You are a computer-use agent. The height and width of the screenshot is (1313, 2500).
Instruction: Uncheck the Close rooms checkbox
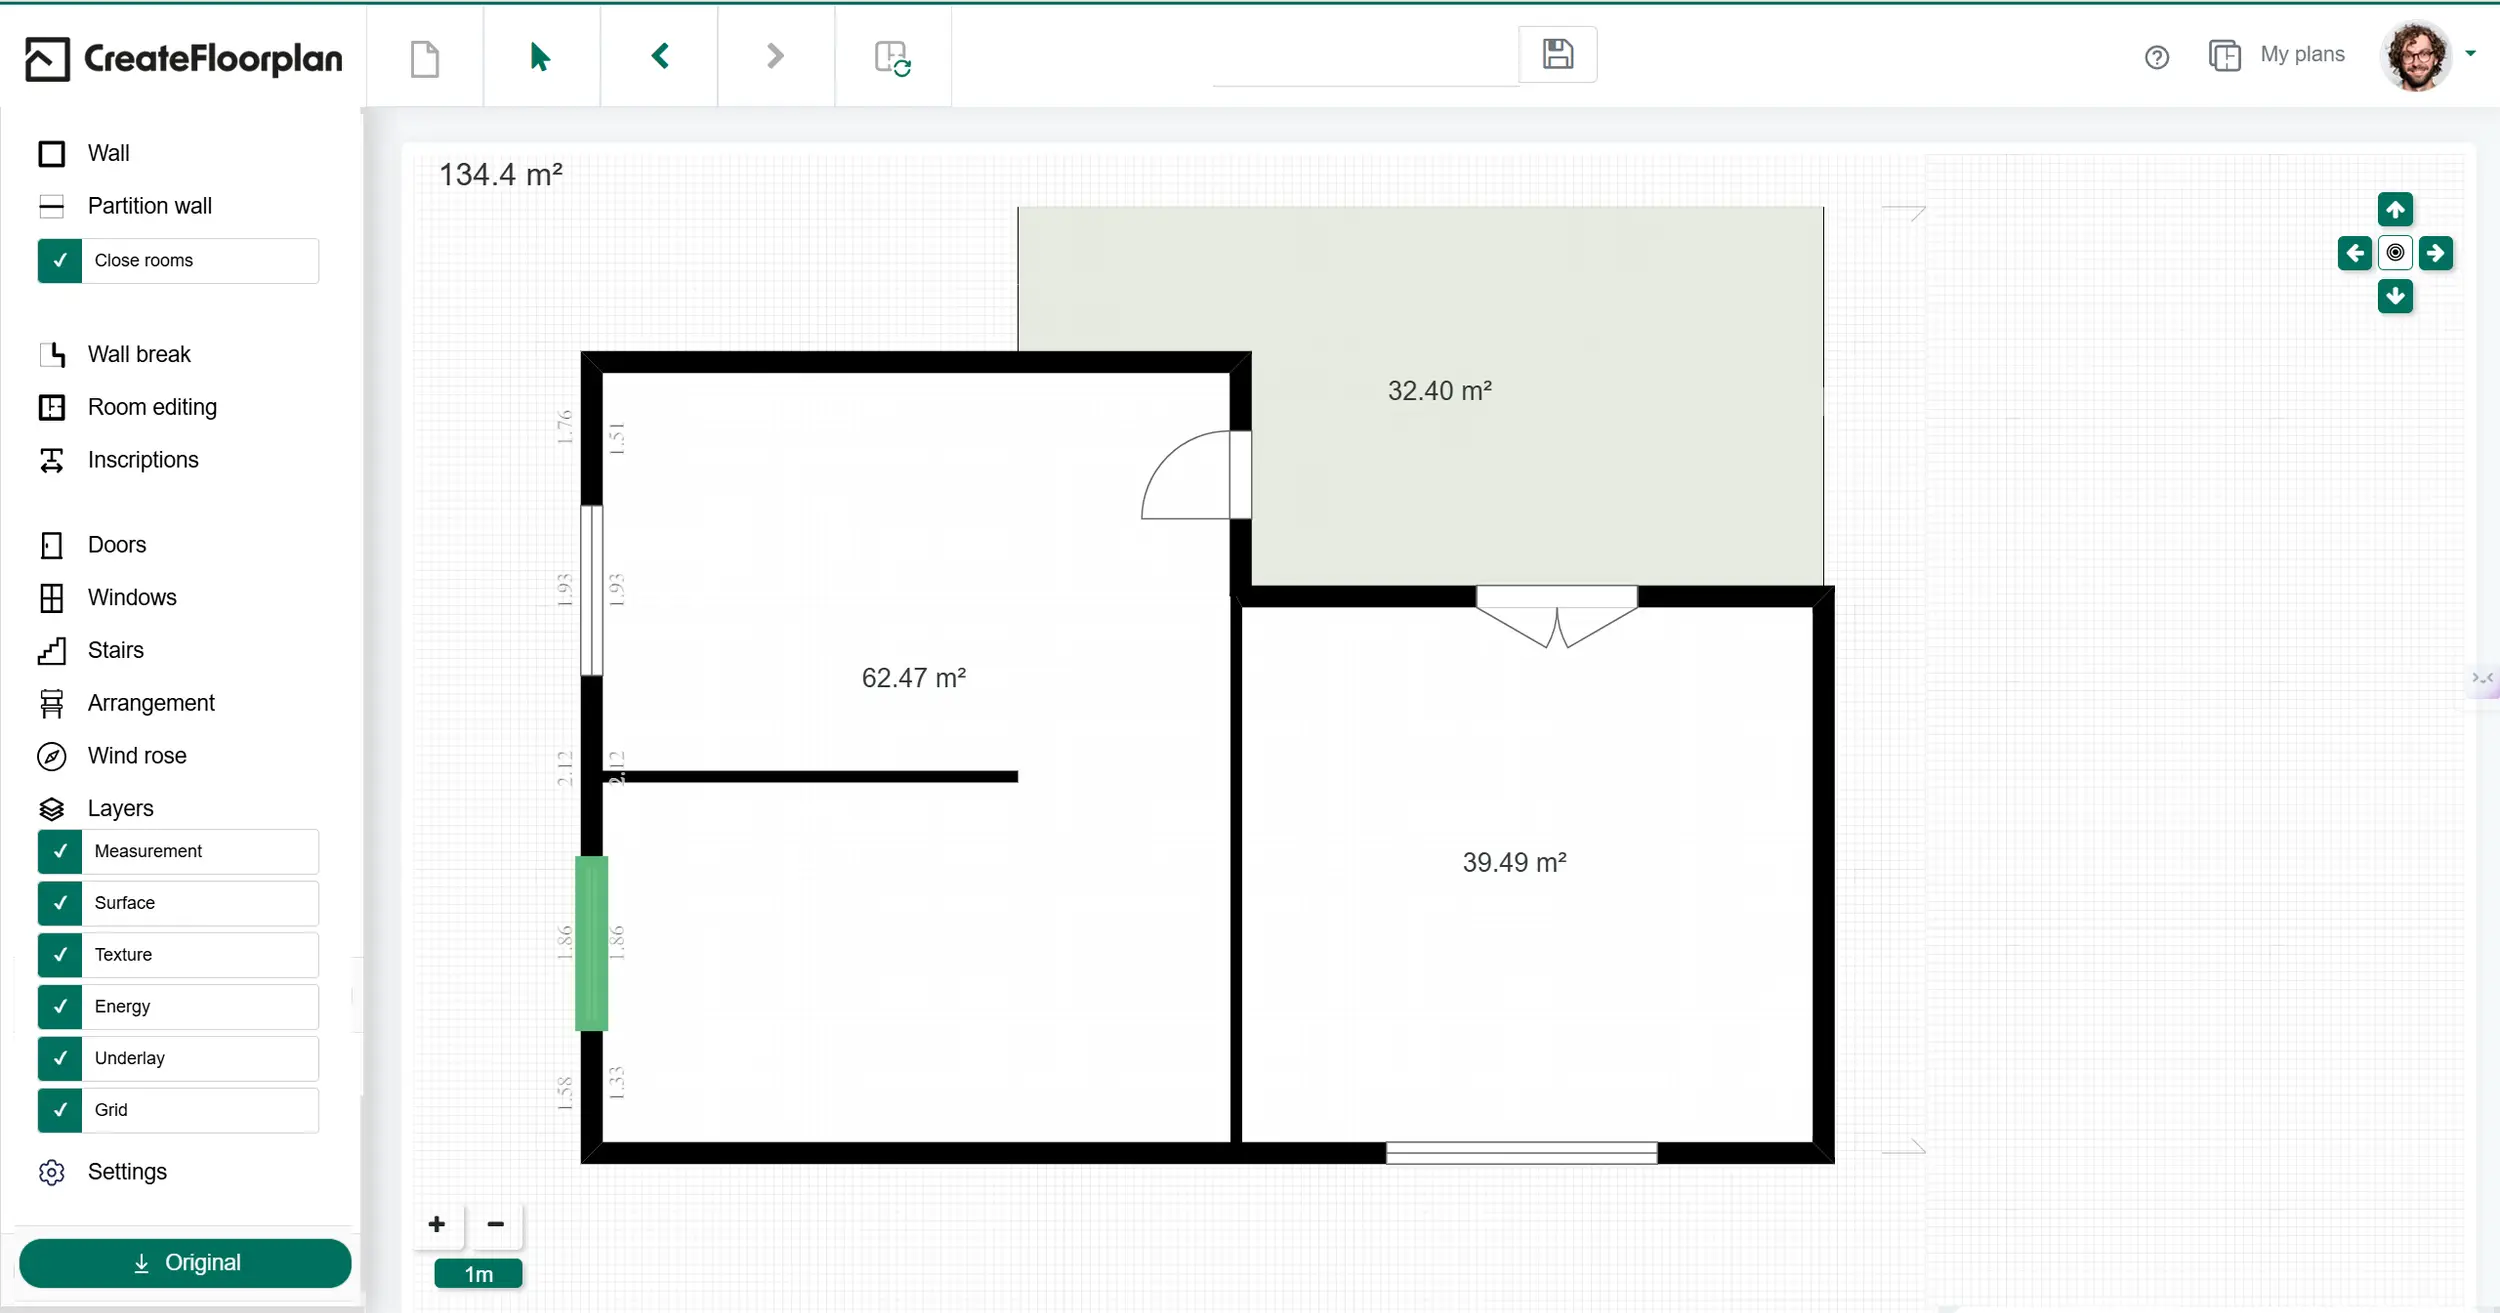pos(60,261)
